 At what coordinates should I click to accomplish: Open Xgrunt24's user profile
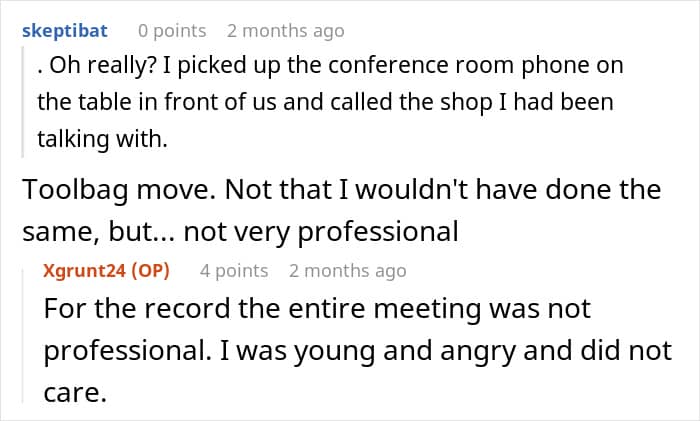click(x=88, y=270)
